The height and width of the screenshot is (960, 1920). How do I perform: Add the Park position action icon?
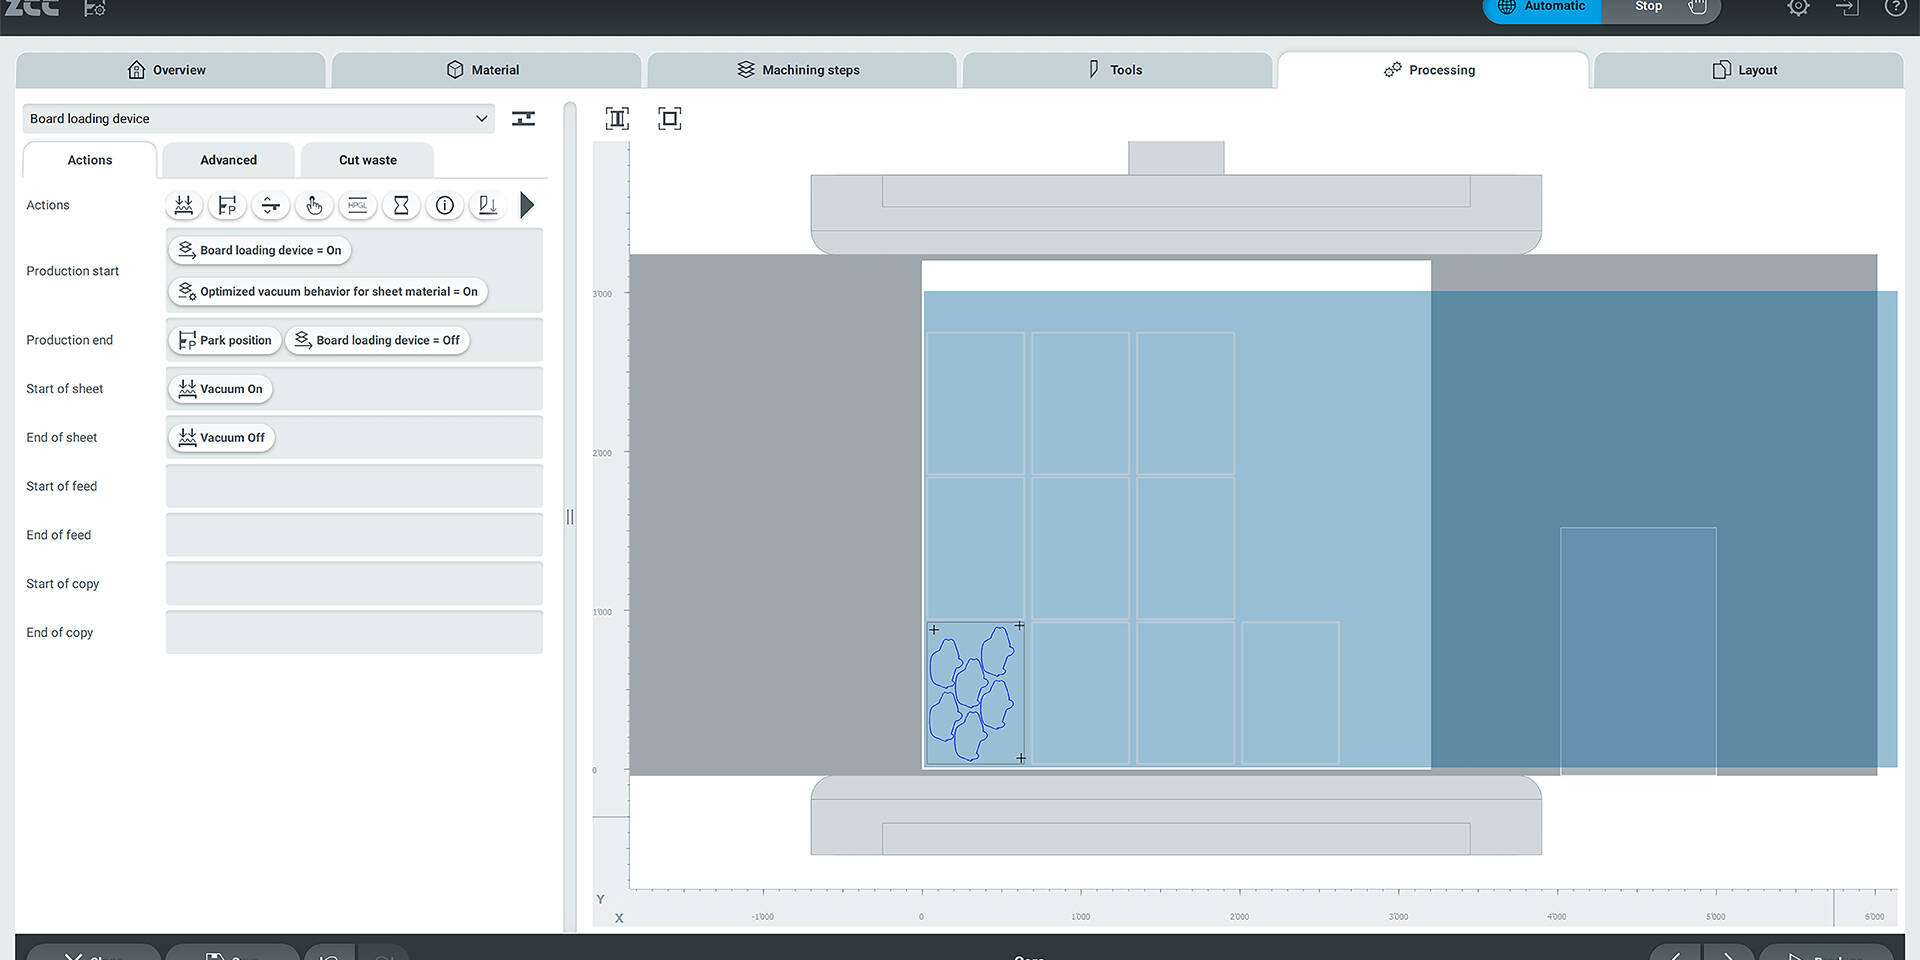[227, 206]
